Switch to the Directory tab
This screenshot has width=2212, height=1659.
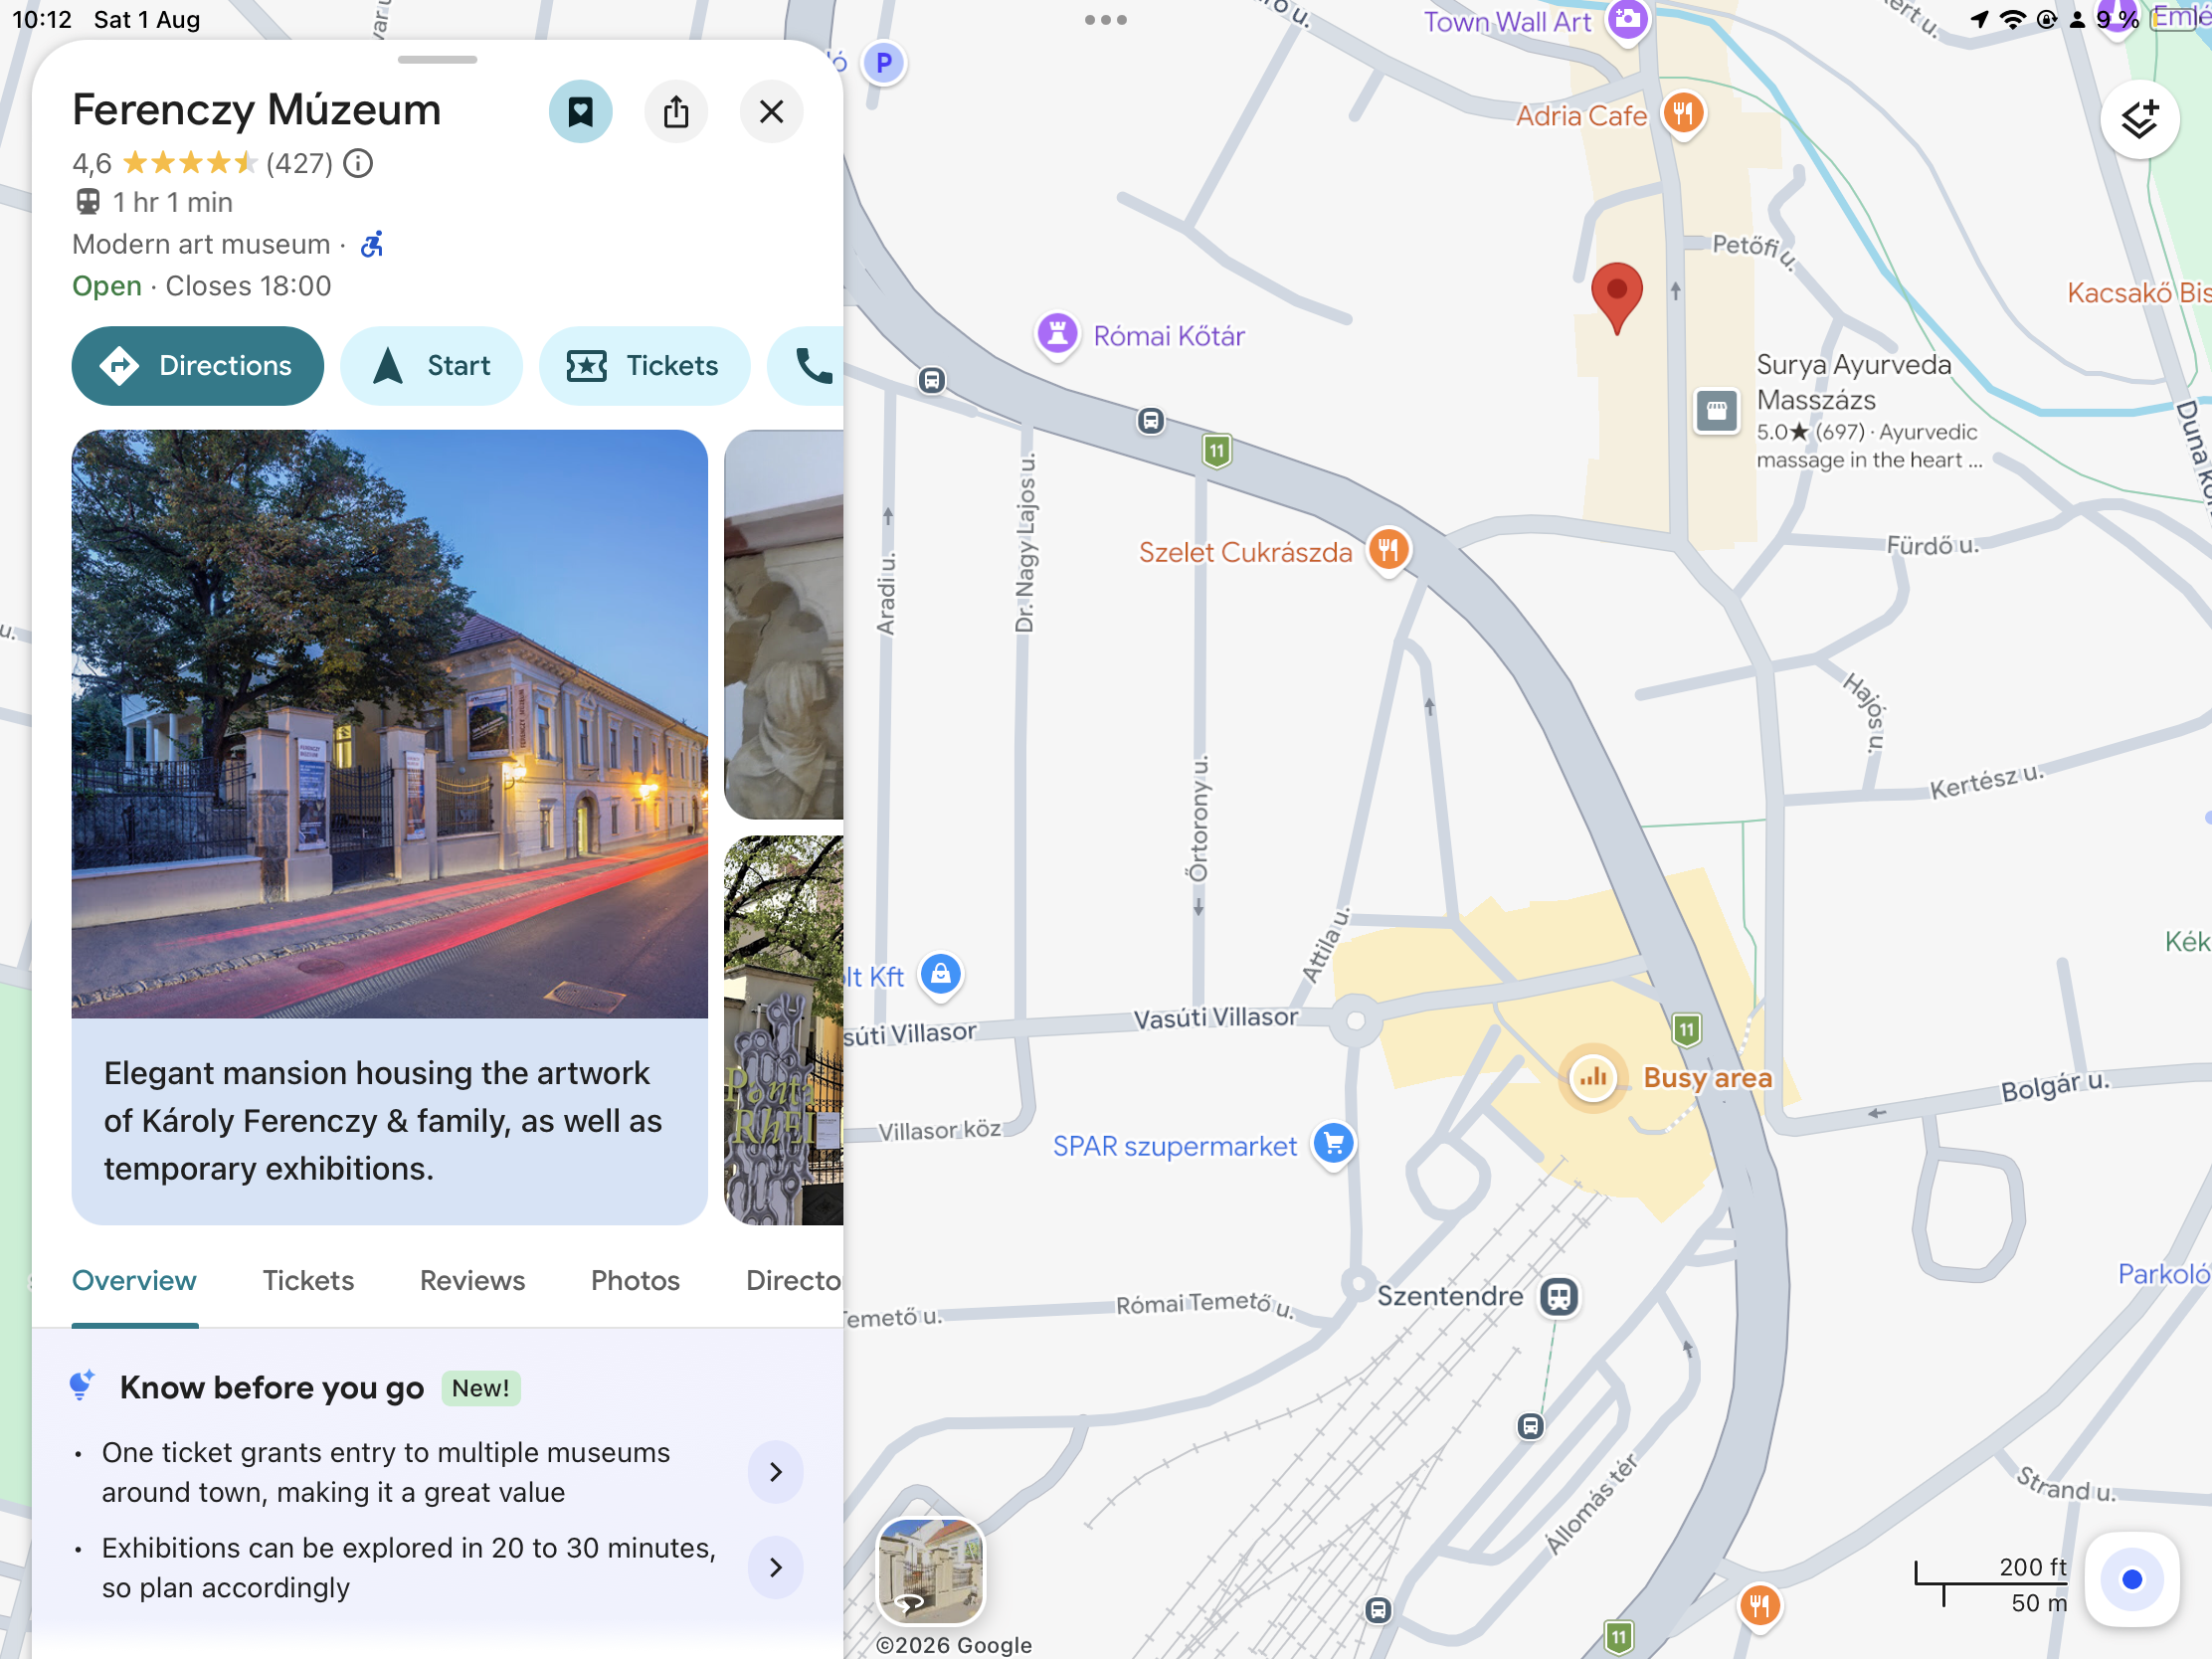point(794,1281)
